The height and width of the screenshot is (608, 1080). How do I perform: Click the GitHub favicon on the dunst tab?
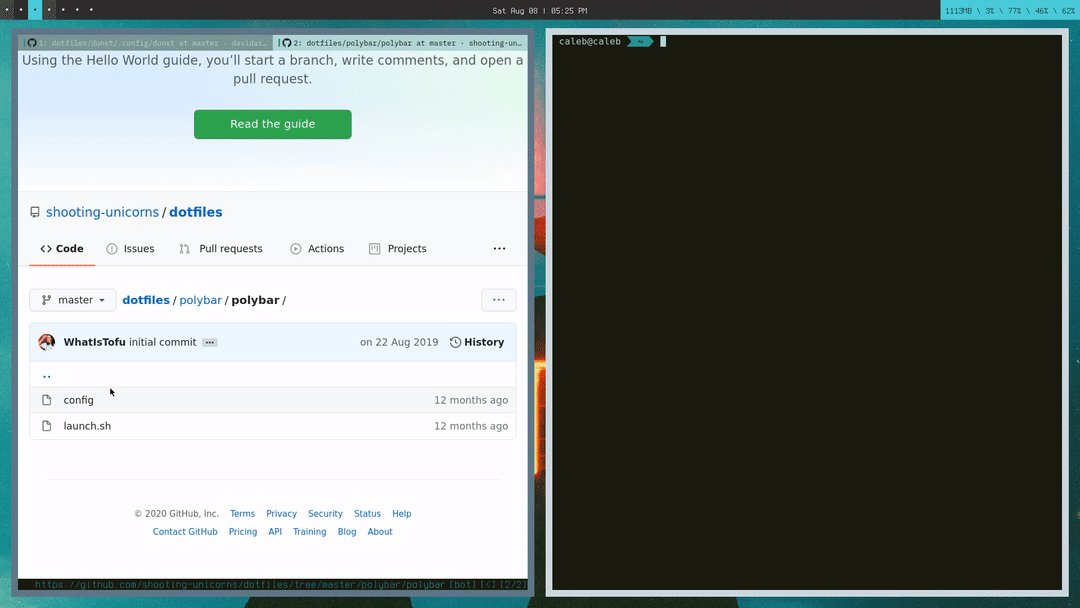32,43
